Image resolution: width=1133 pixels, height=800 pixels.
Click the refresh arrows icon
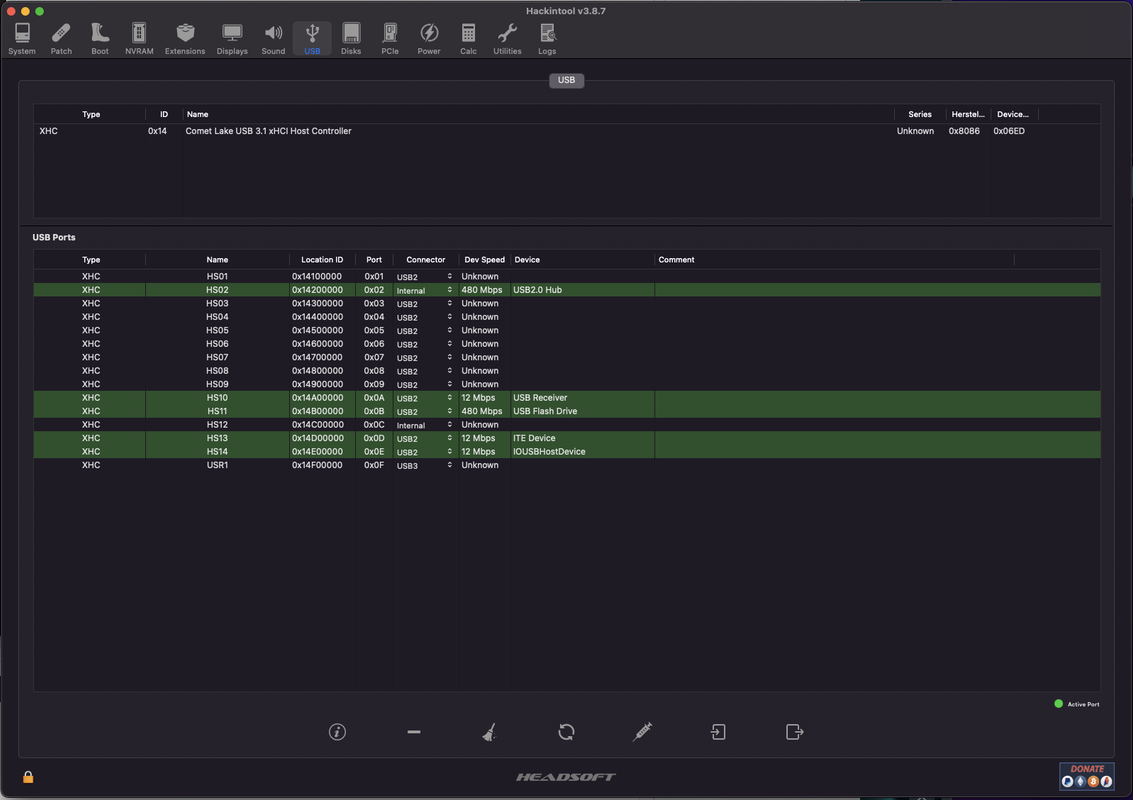click(566, 732)
